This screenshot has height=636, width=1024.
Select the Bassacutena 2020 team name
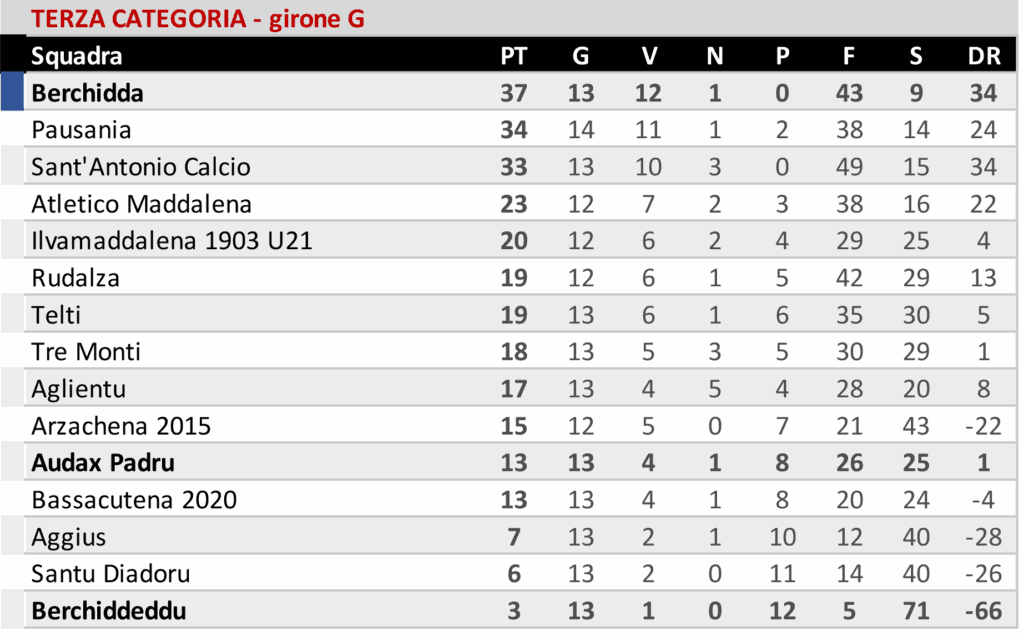pyautogui.click(x=134, y=500)
